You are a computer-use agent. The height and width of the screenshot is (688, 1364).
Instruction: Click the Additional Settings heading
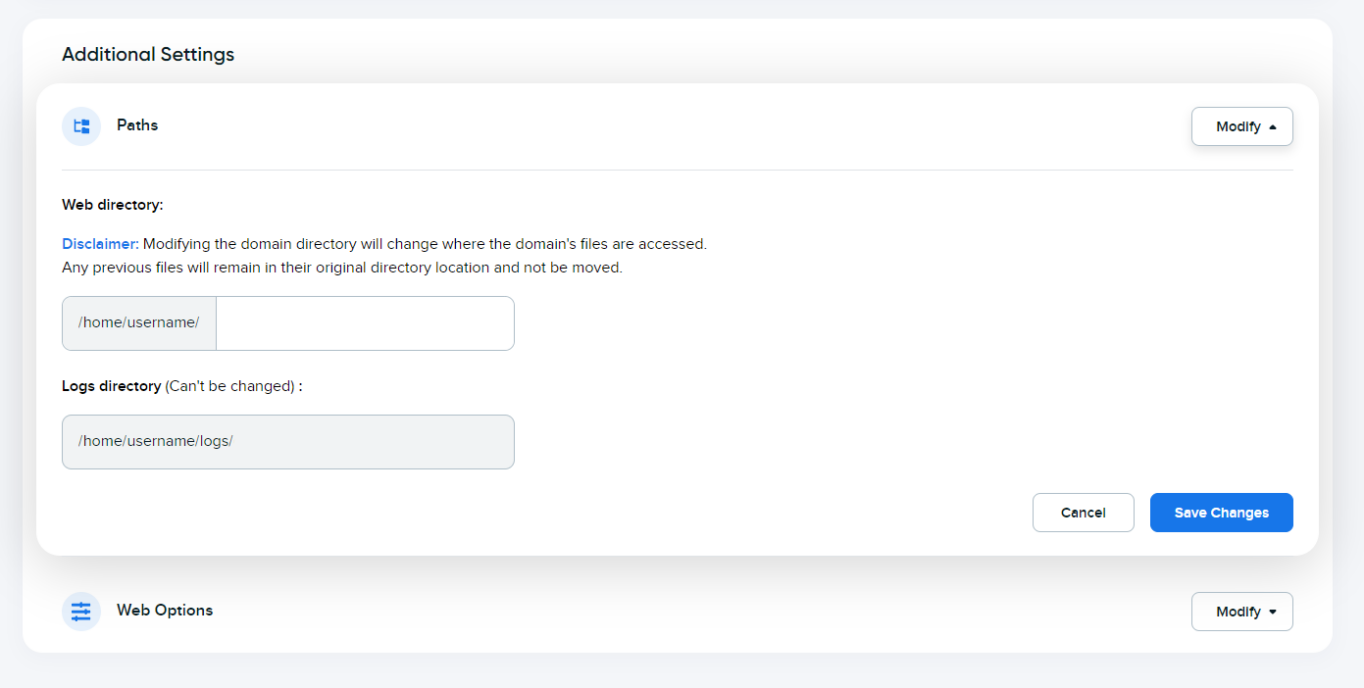148,54
